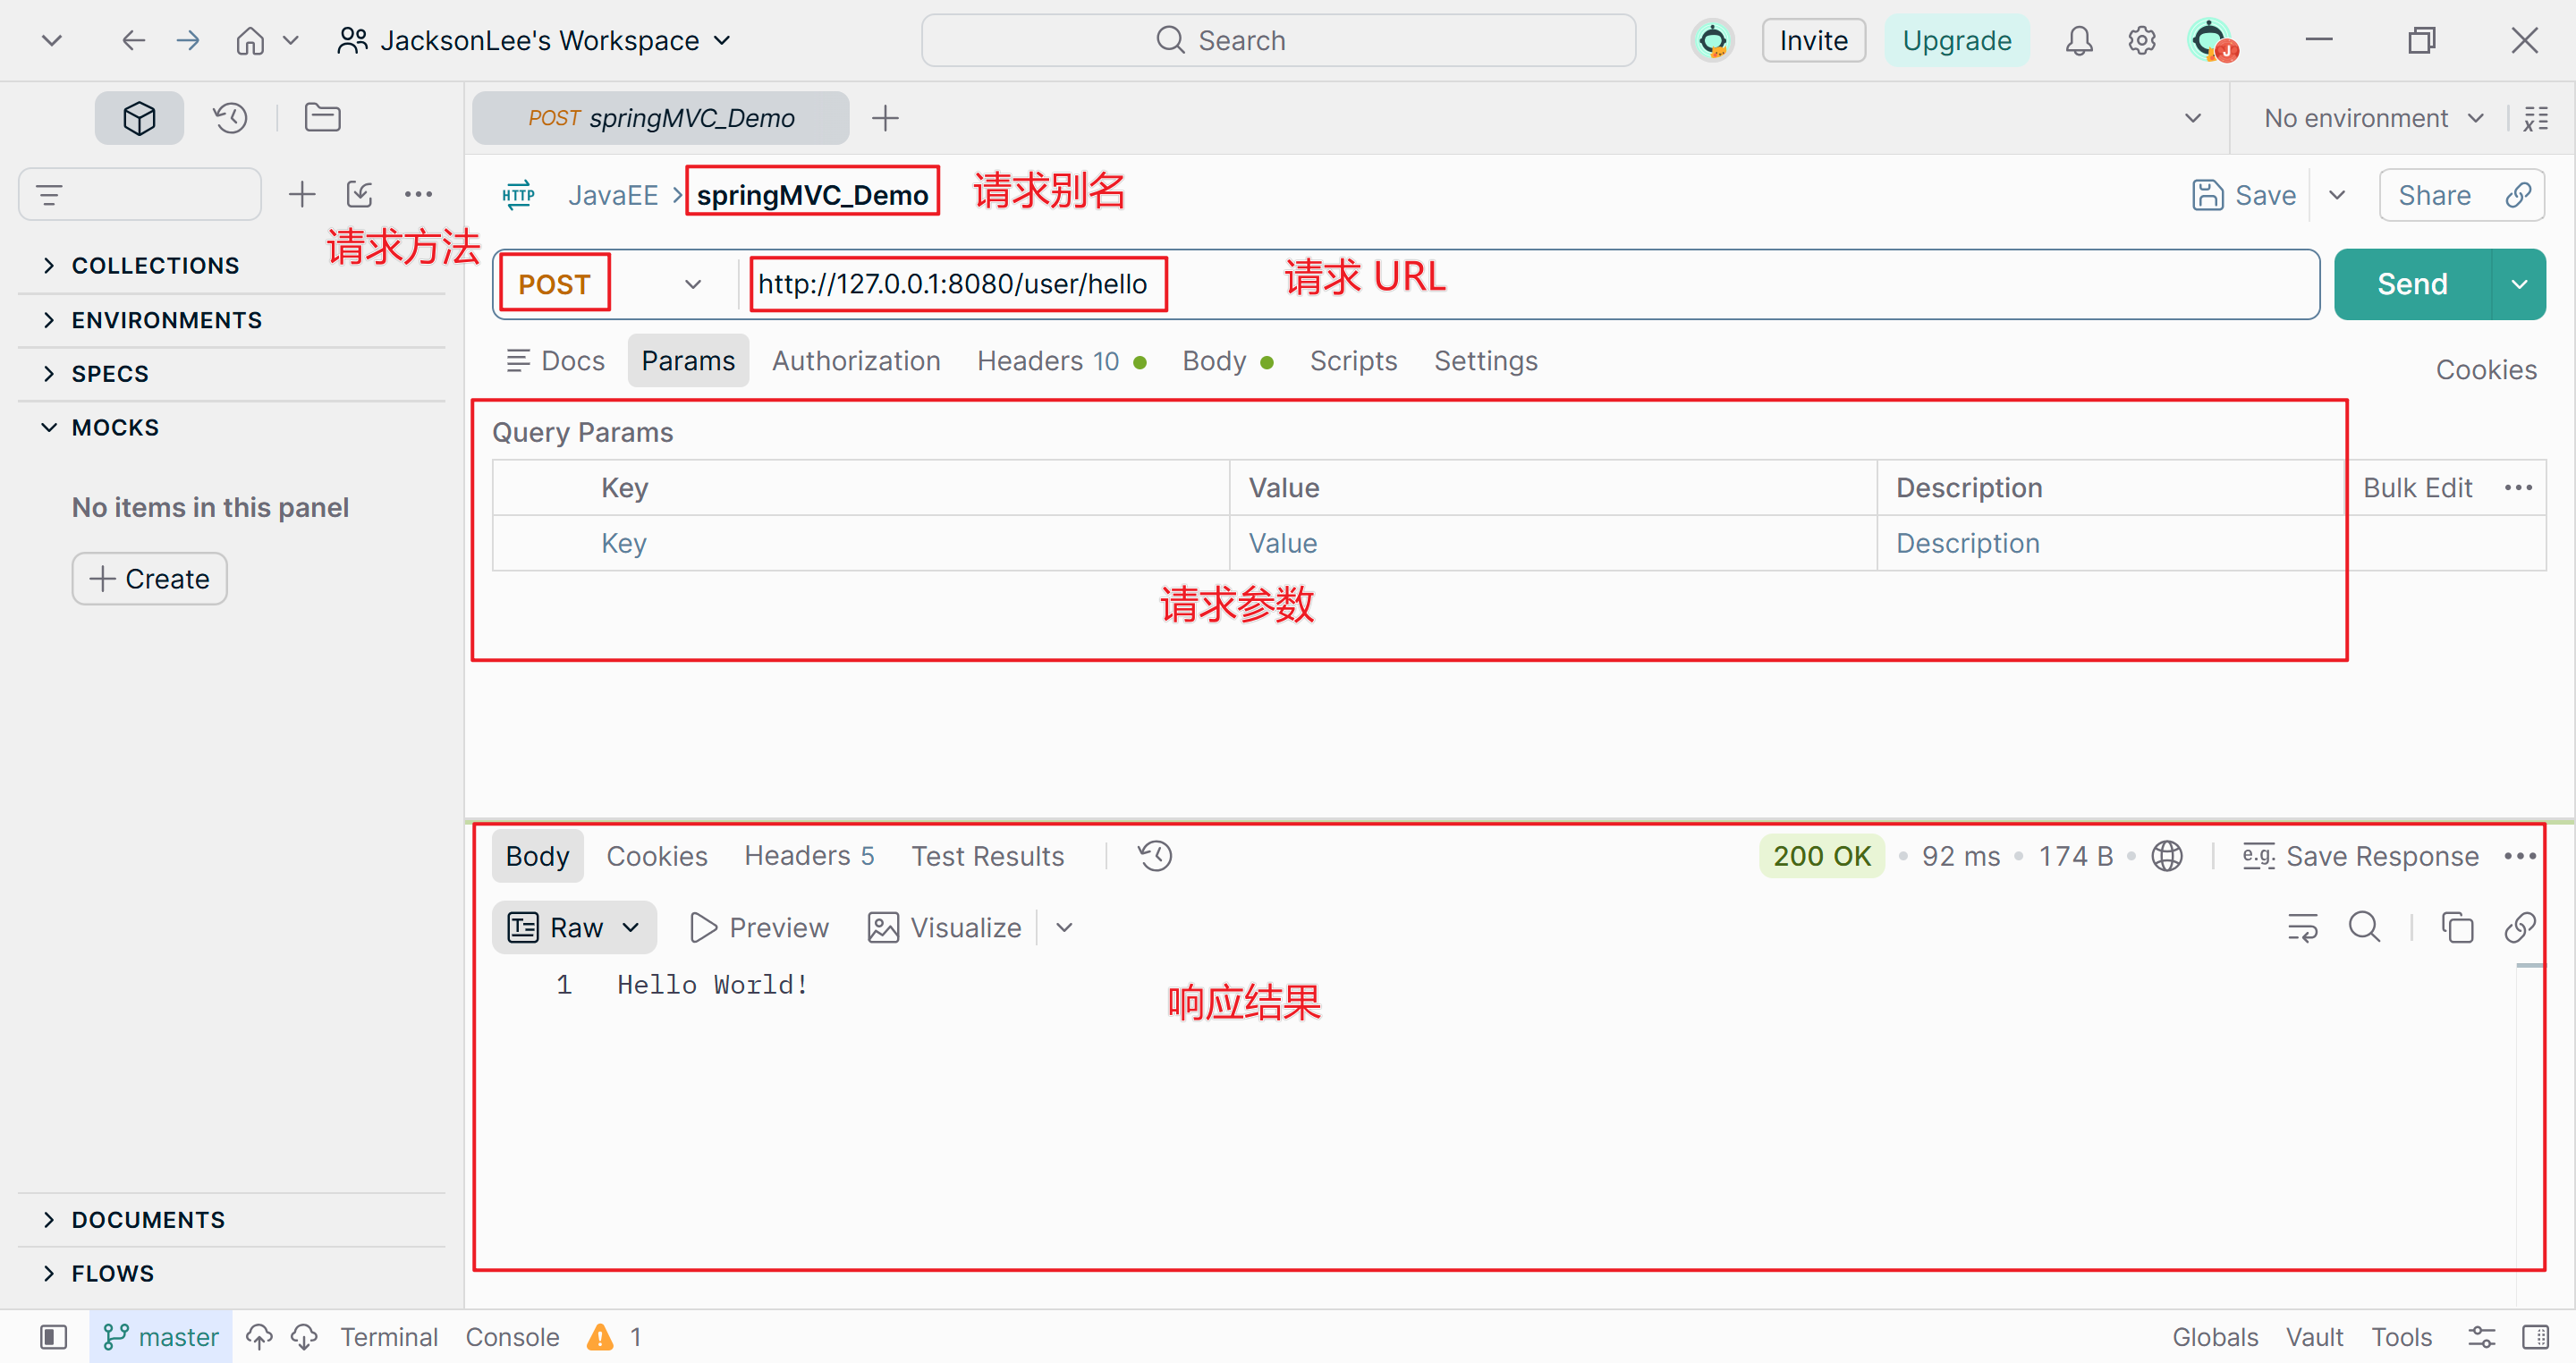Copy the request link icon next to Share
Viewport: 2576px width, 1363px height.
pyautogui.click(x=2518, y=195)
